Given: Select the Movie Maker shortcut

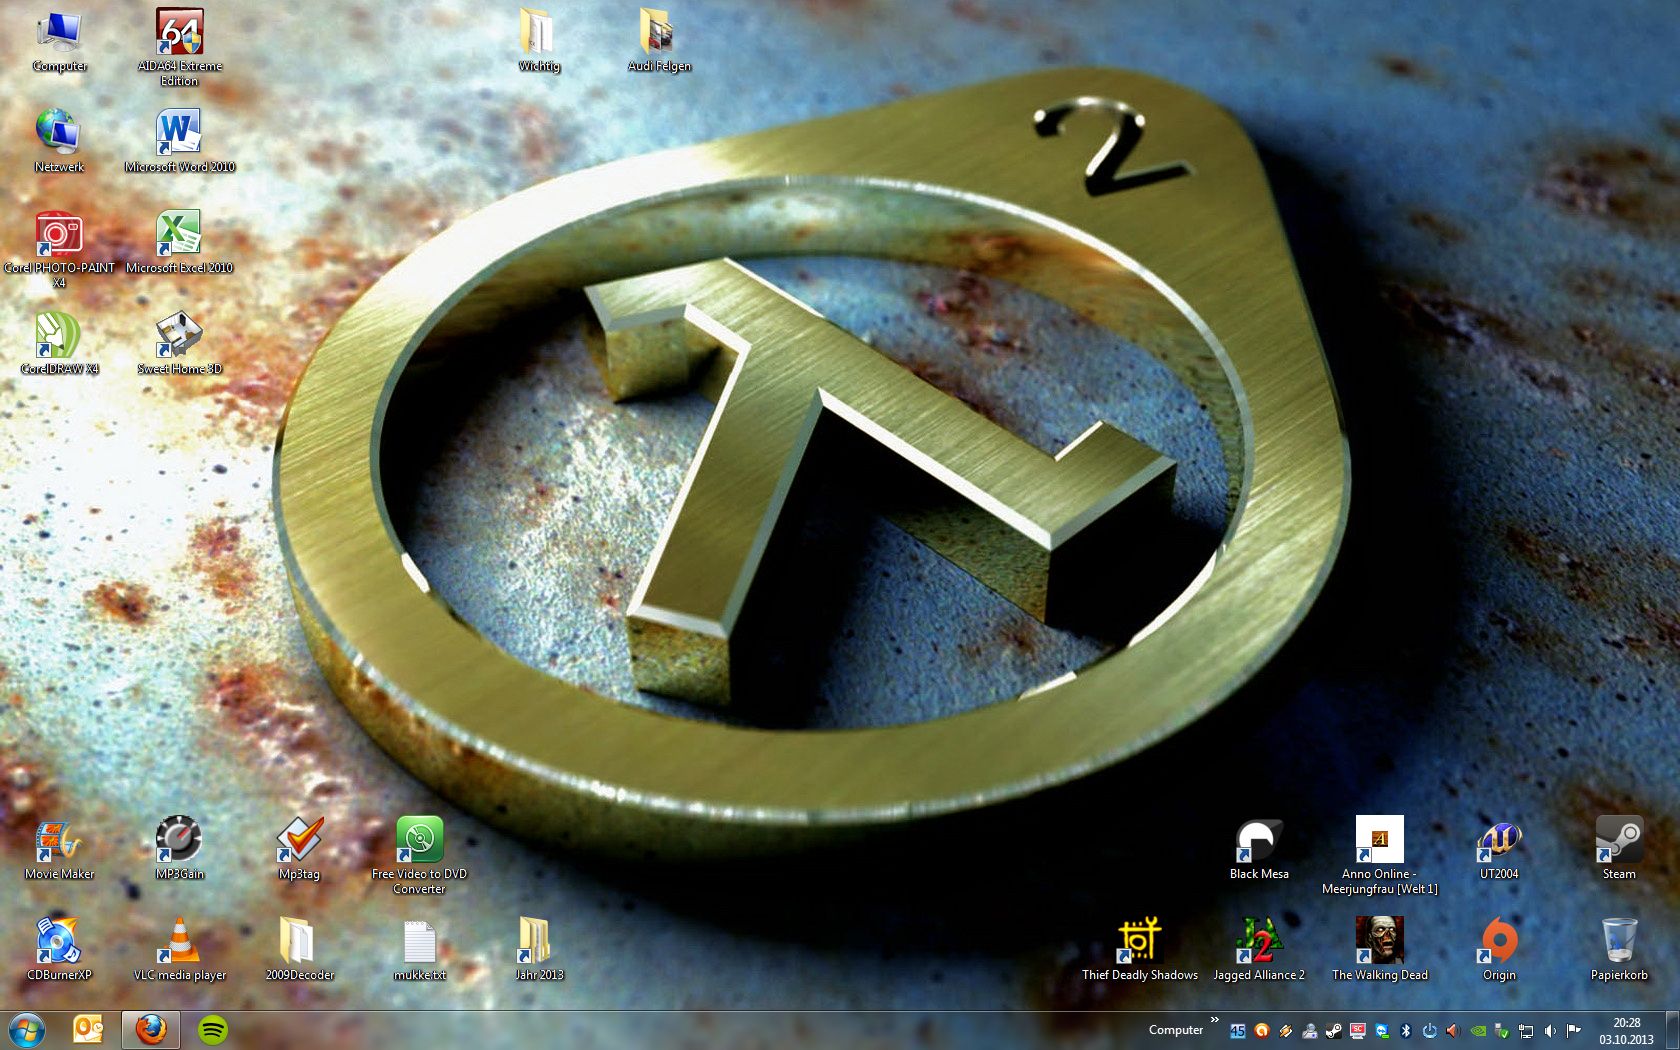Looking at the screenshot, I should (x=59, y=849).
